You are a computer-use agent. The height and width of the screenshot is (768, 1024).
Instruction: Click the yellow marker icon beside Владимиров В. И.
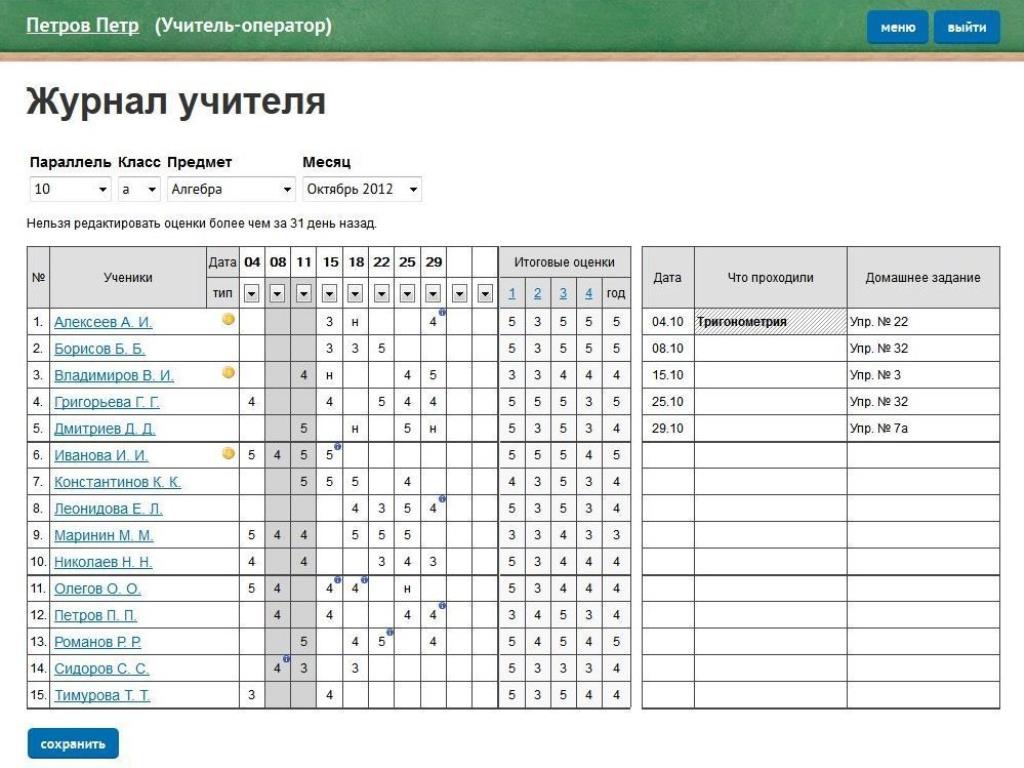tap(228, 372)
